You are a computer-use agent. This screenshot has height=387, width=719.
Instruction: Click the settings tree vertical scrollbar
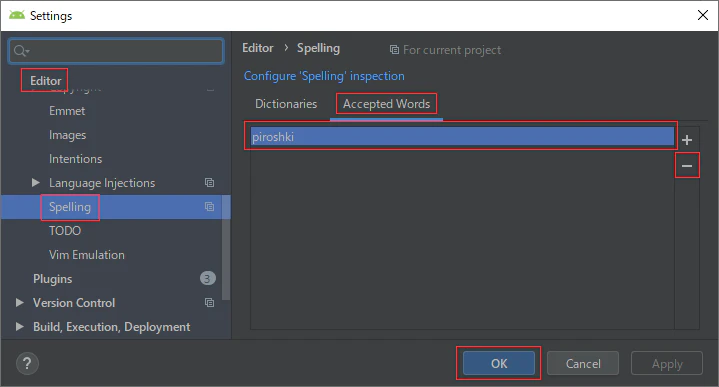coord(226,248)
